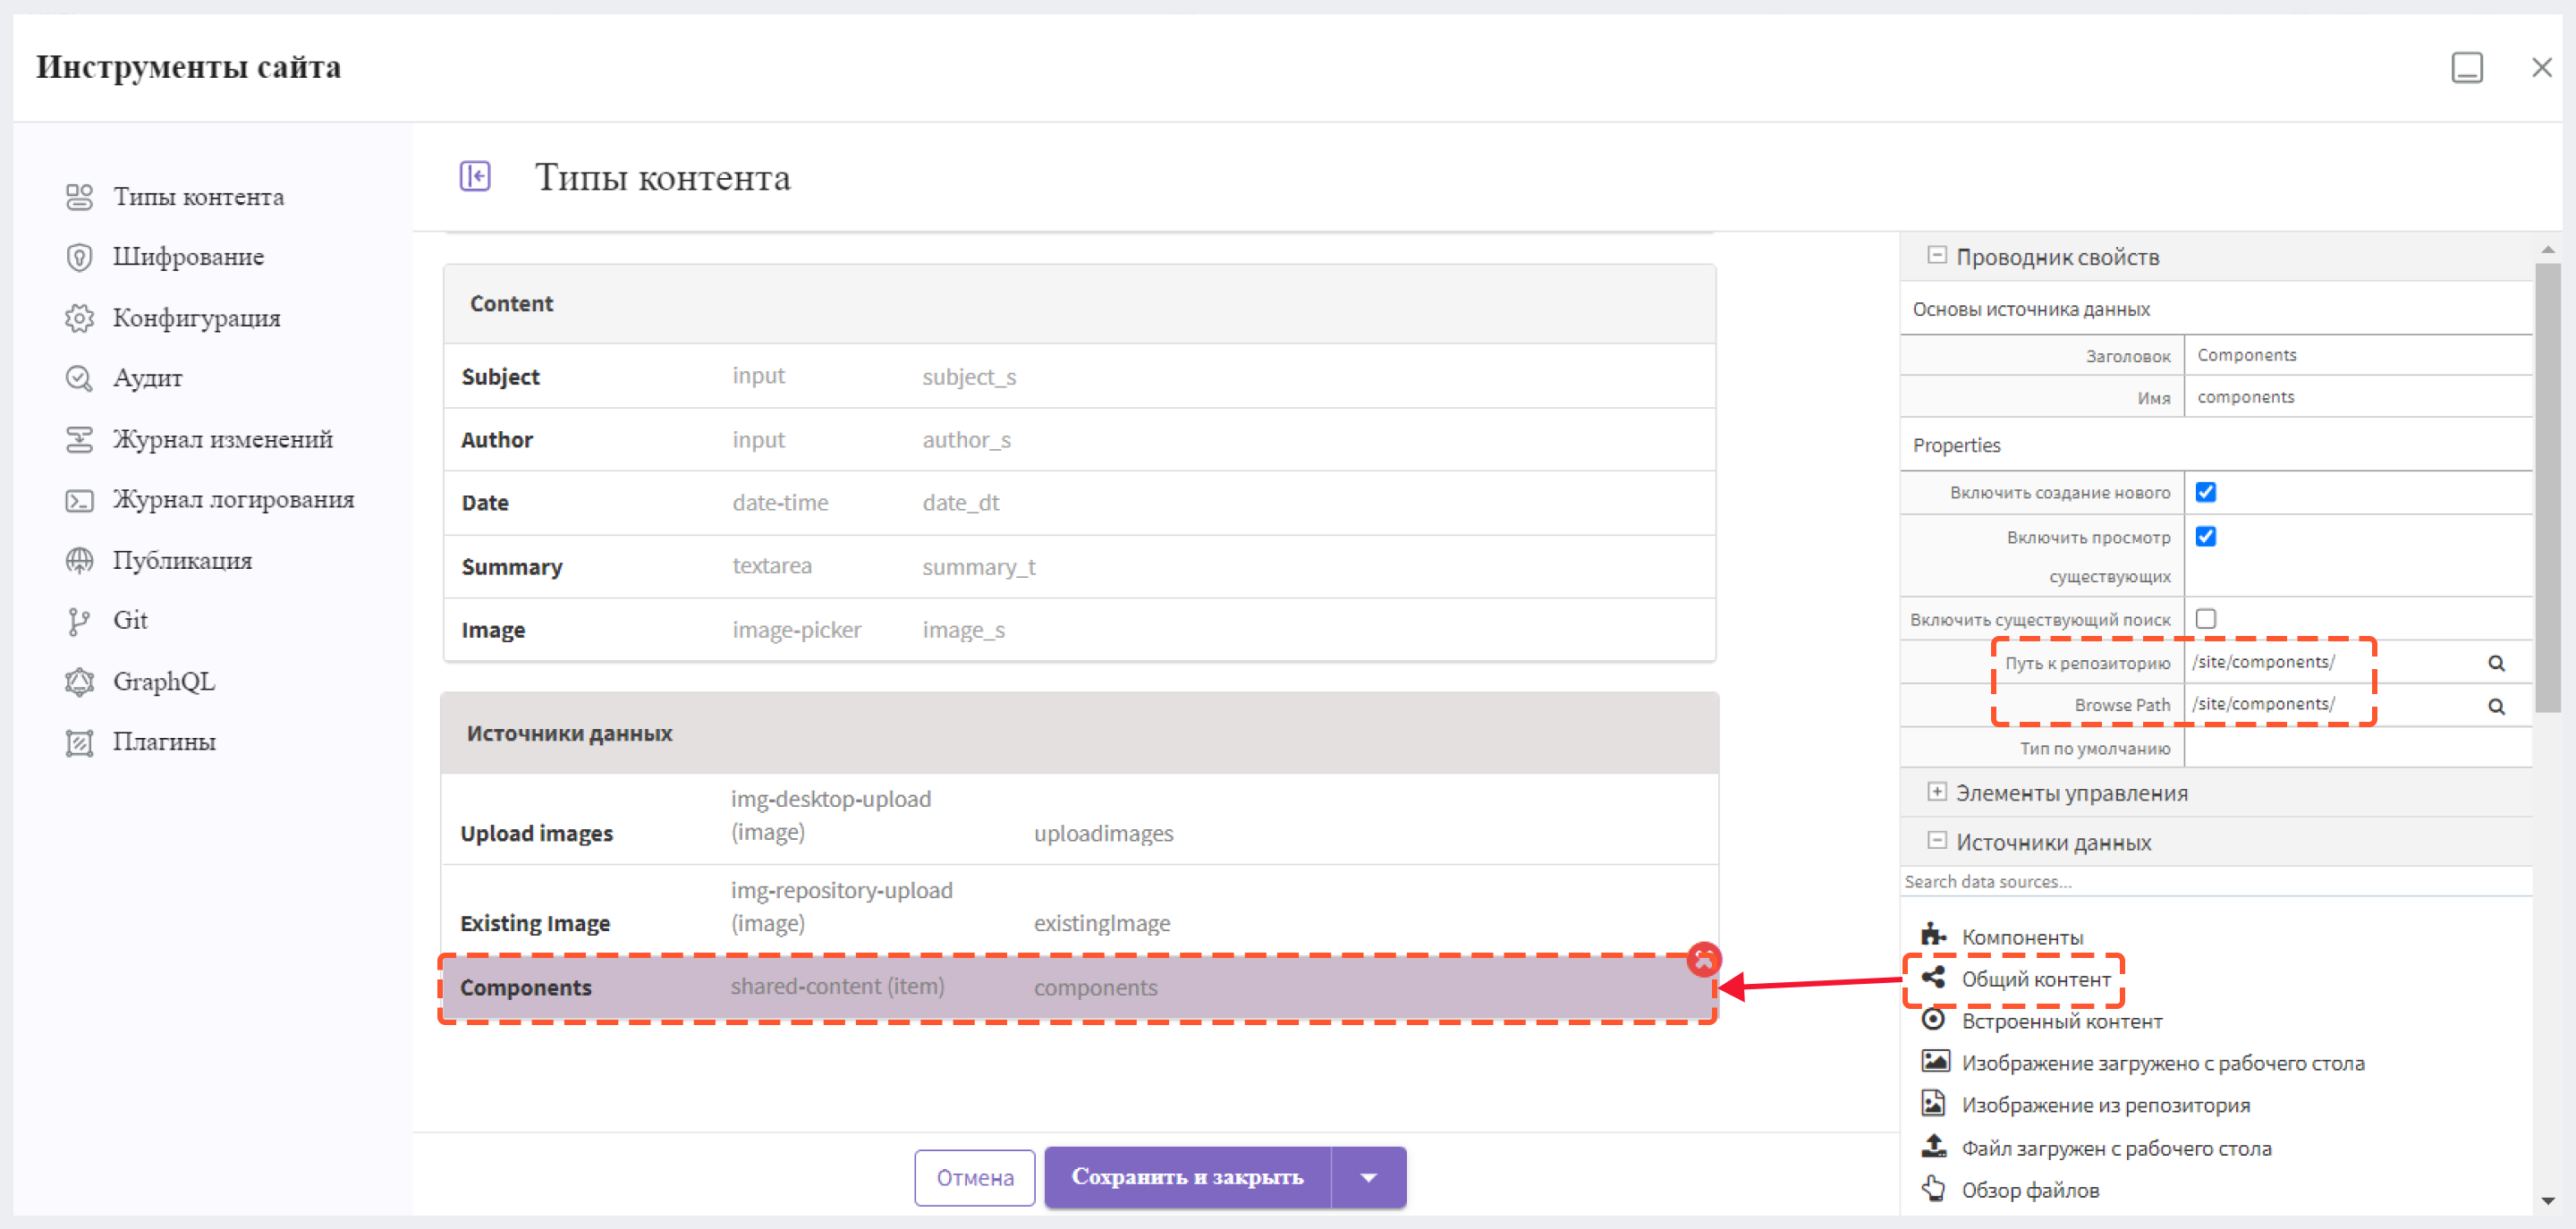Screen dimensions: 2576x1229
Task: Click the Плагины icon
Action: 79,743
